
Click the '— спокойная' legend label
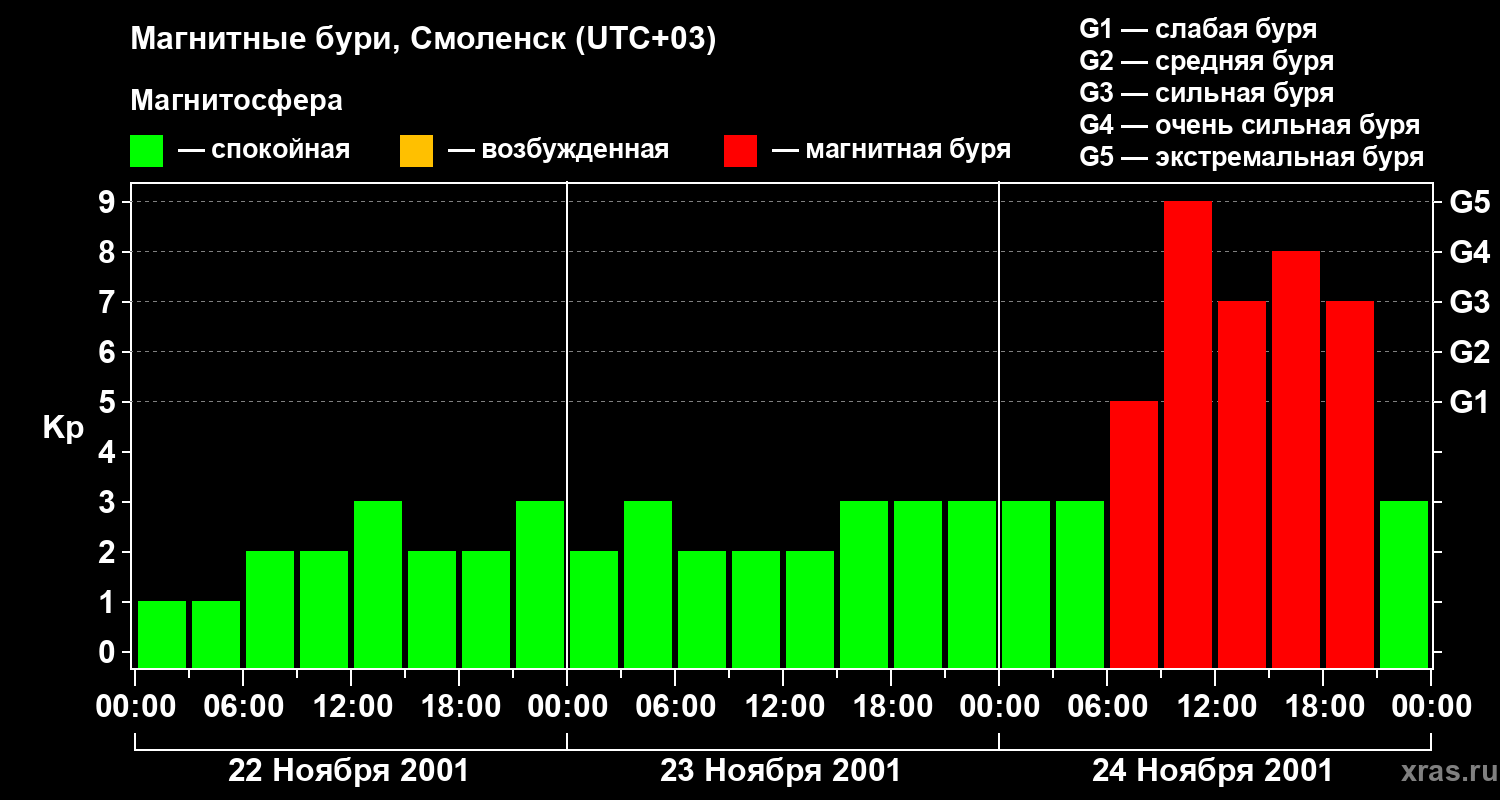(264, 150)
